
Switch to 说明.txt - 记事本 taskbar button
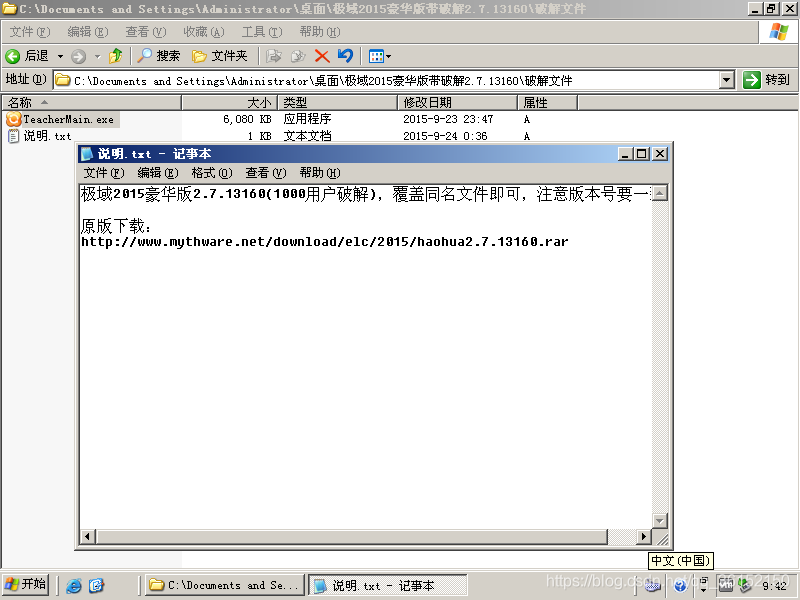pyautogui.click(x=387, y=585)
